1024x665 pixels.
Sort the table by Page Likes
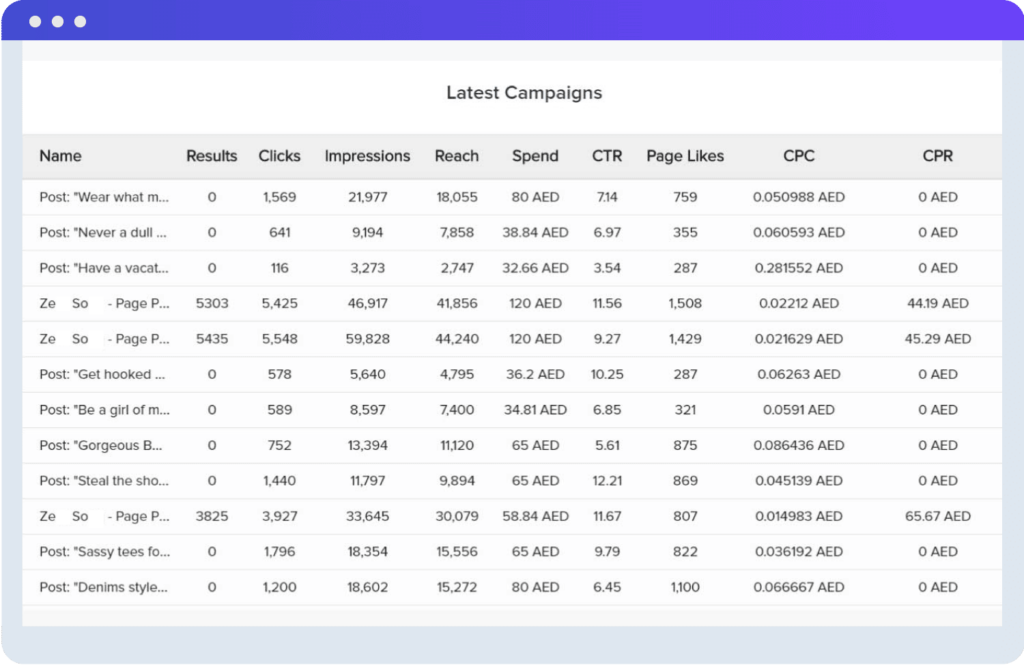pos(685,156)
